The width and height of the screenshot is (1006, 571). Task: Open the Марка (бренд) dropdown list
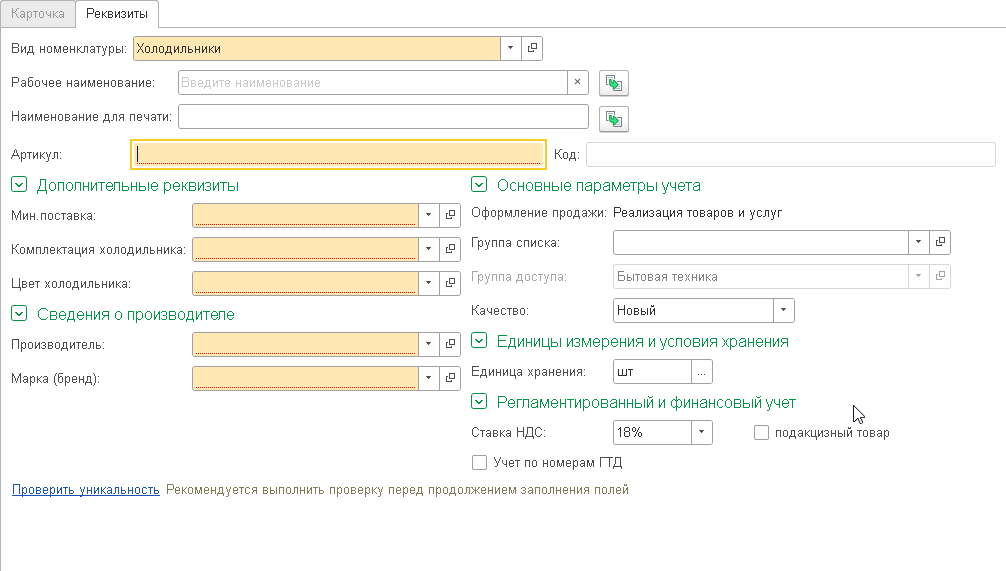point(428,379)
